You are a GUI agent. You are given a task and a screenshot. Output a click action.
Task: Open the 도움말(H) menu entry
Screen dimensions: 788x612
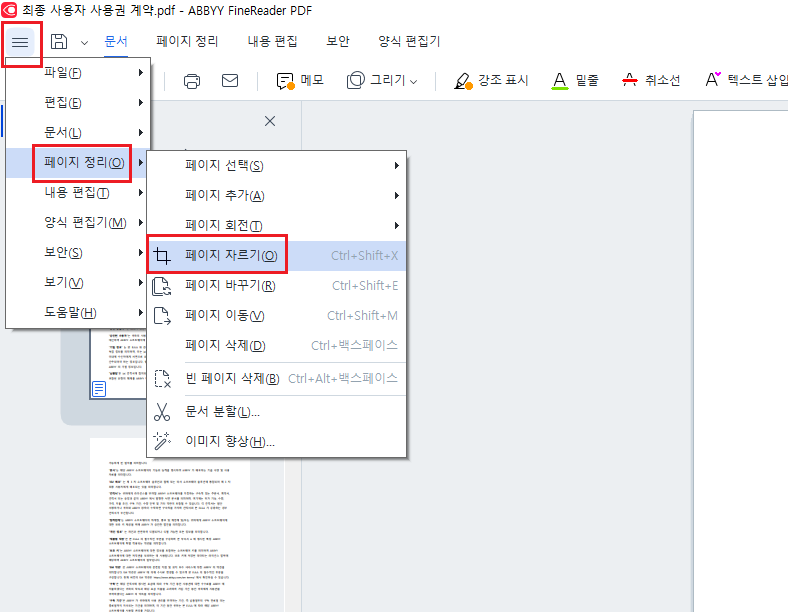pos(78,313)
